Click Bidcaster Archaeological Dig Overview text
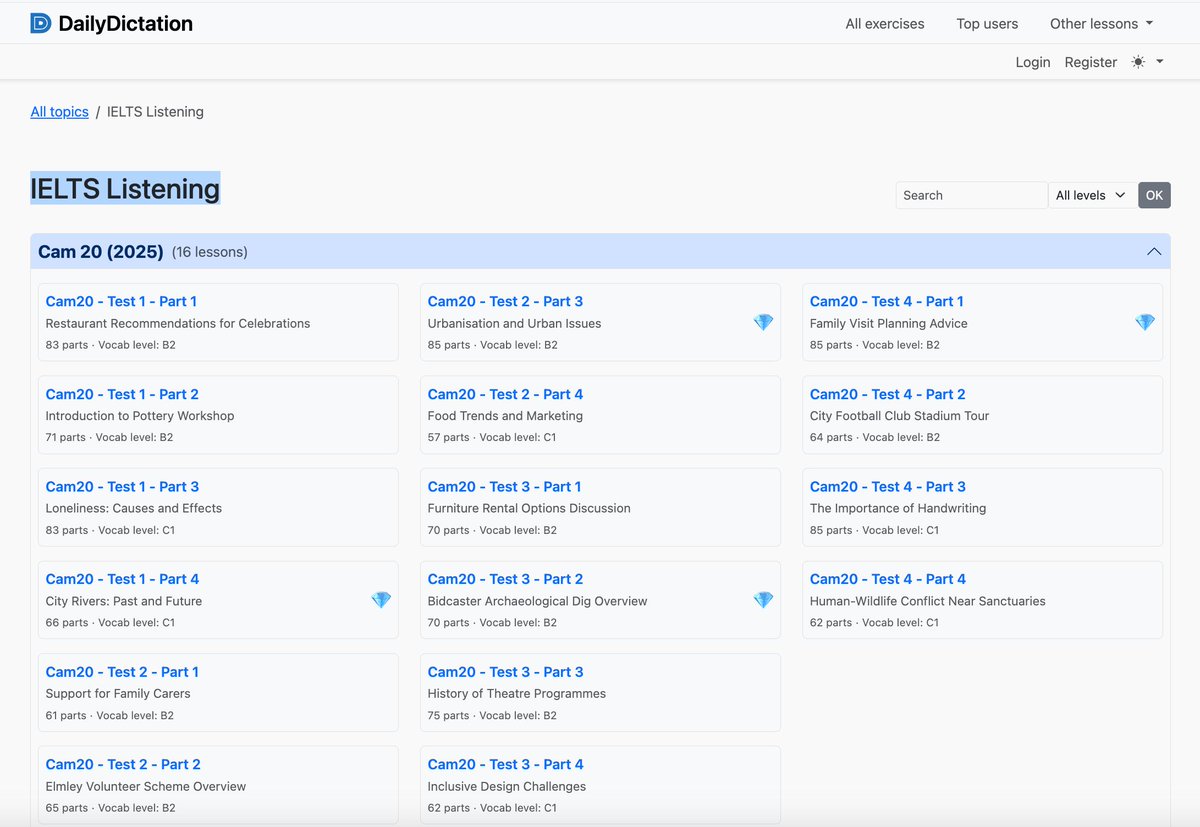The image size is (1200, 827). click(537, 601)
